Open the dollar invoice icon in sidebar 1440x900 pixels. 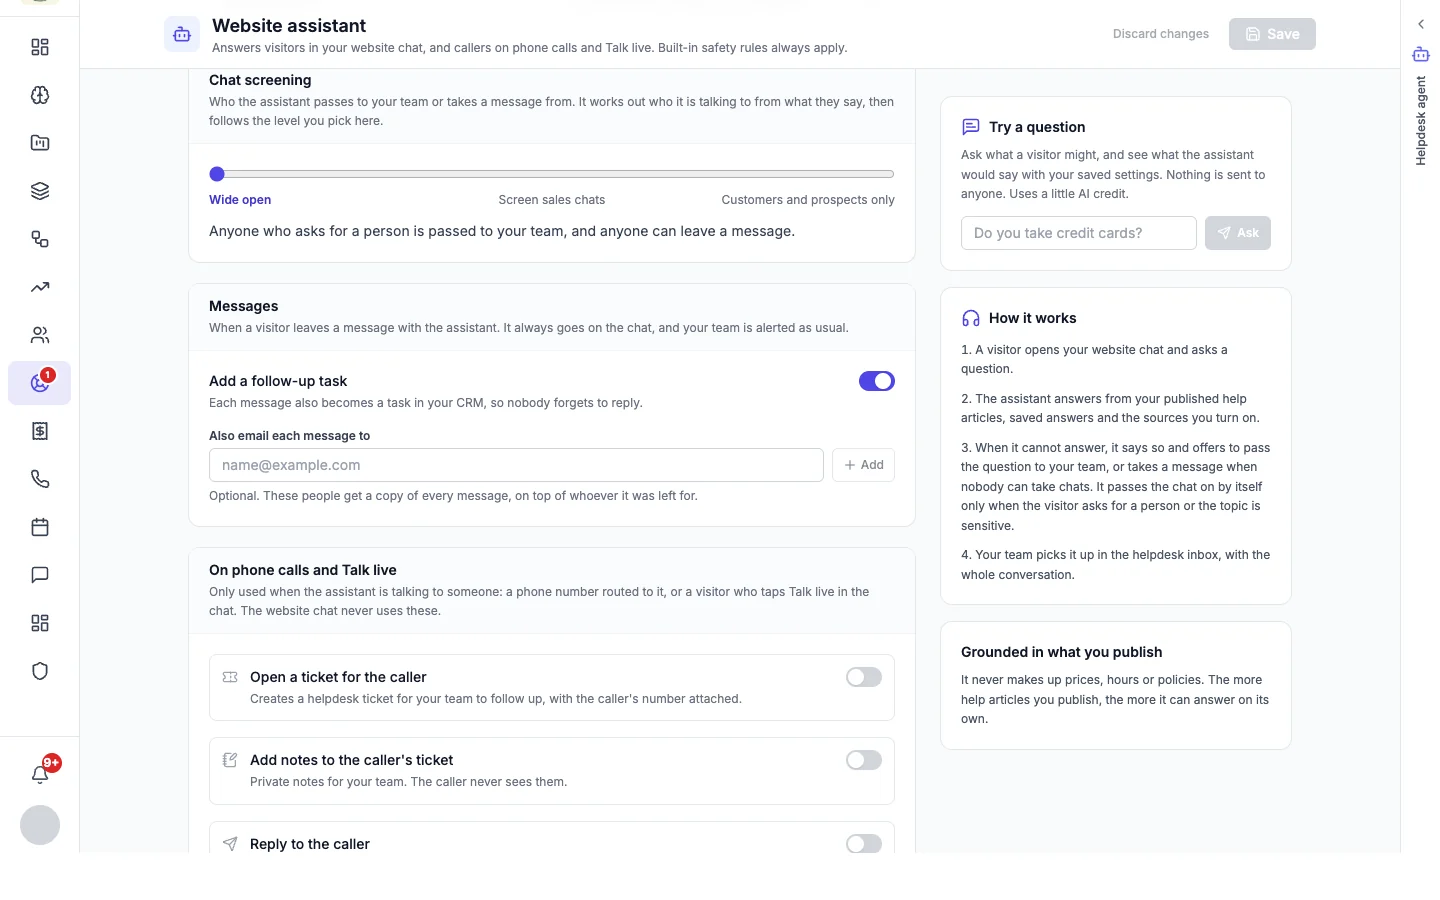40,431
